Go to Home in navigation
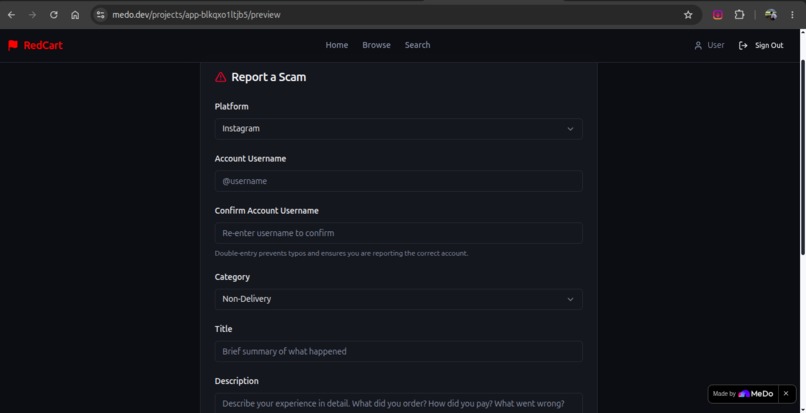 pyautogui.click(x=337, y=45)
